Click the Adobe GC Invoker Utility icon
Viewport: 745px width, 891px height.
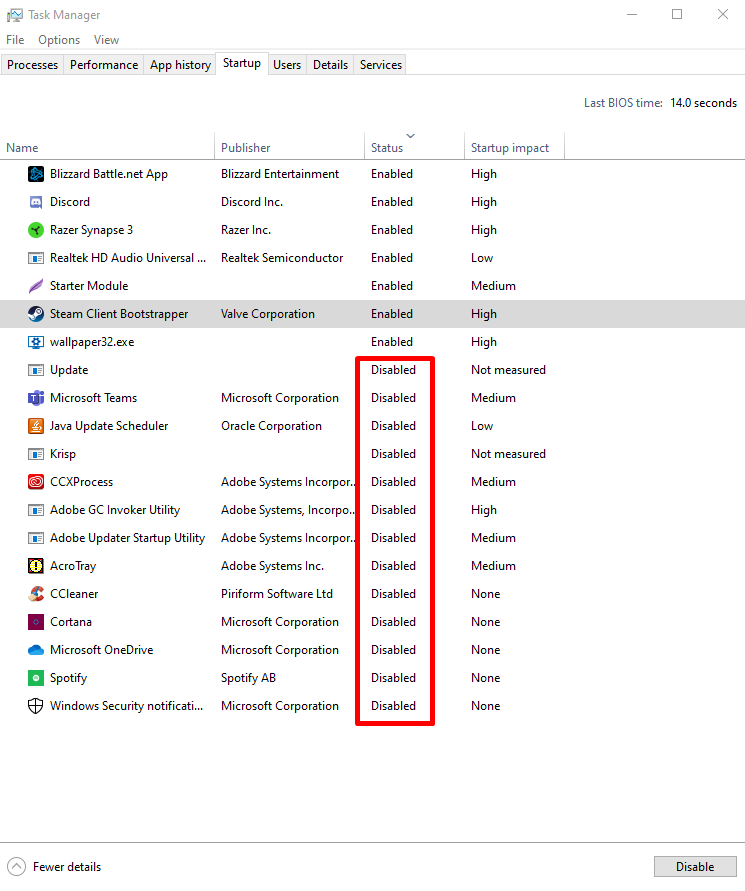pos(36,510)
